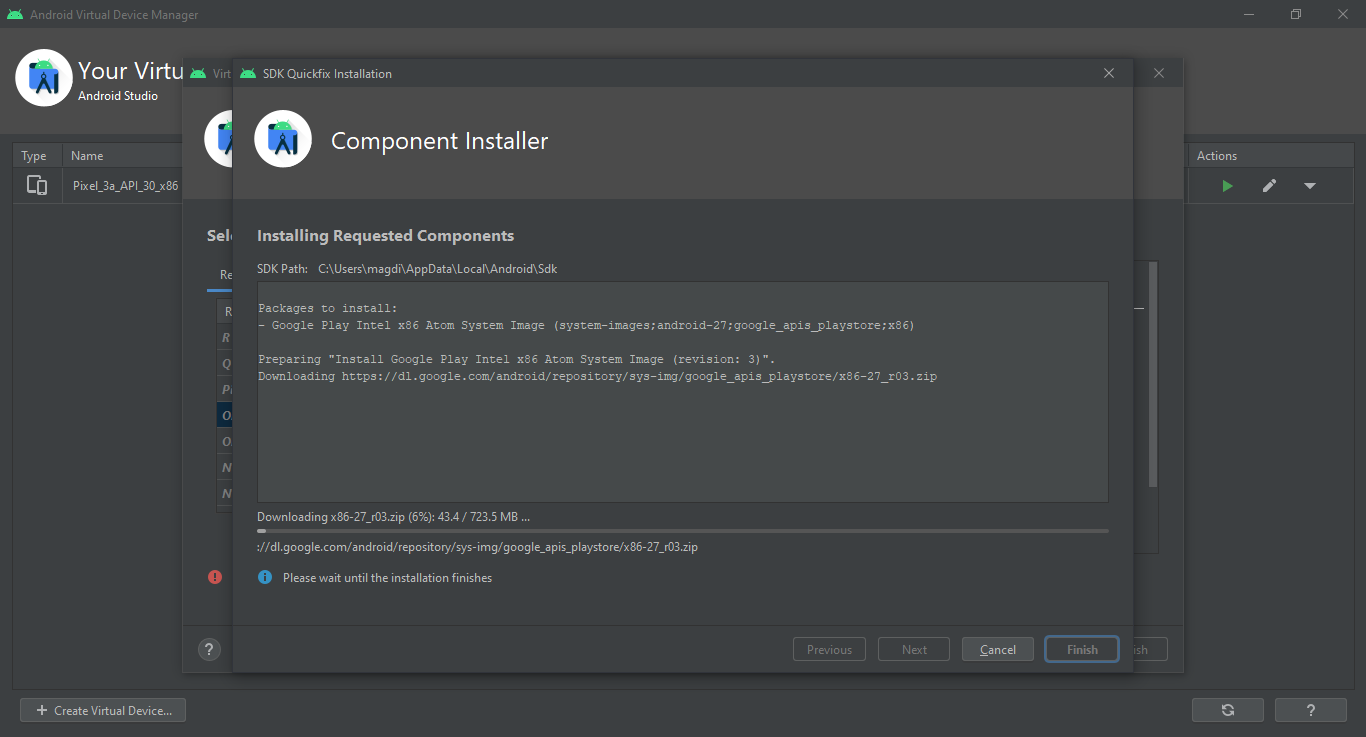Click the Finish button in SDK Quickfix dialog
The width and height of the screenshot is (1366, 737).
click(x=1082, y=649)
